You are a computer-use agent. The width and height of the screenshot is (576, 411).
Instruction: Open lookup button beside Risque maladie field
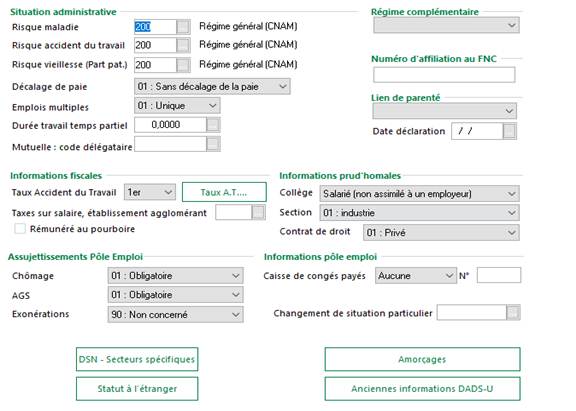(x=183, y=27)
